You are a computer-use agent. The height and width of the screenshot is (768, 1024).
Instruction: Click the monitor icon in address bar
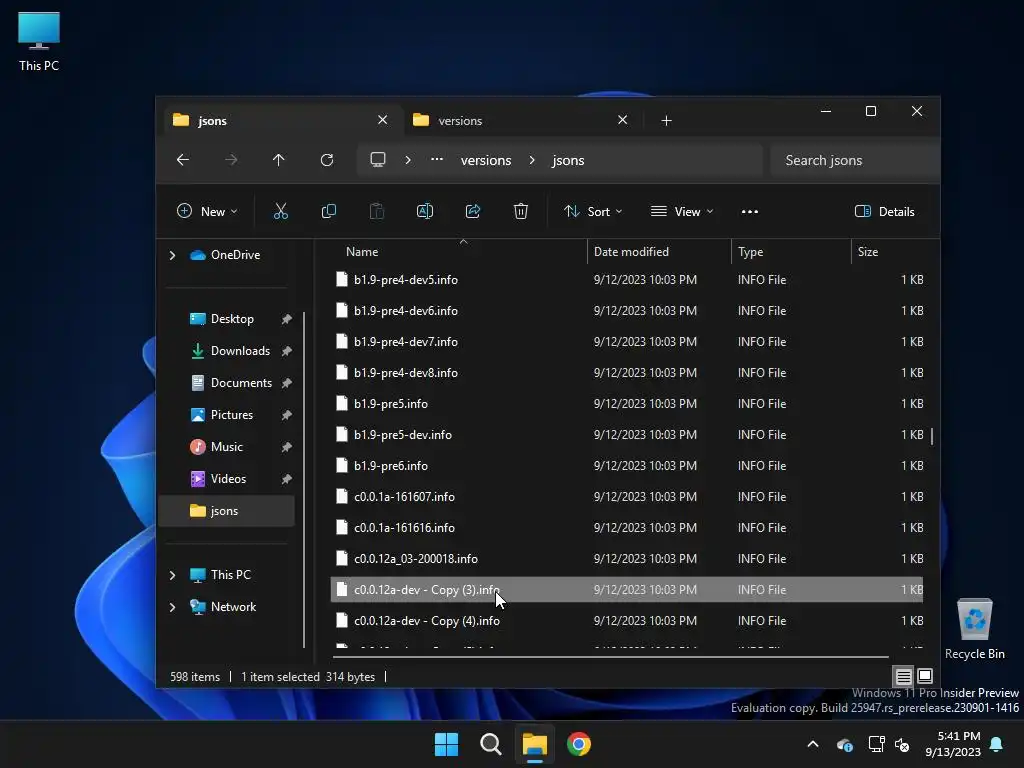pos(377,160)
